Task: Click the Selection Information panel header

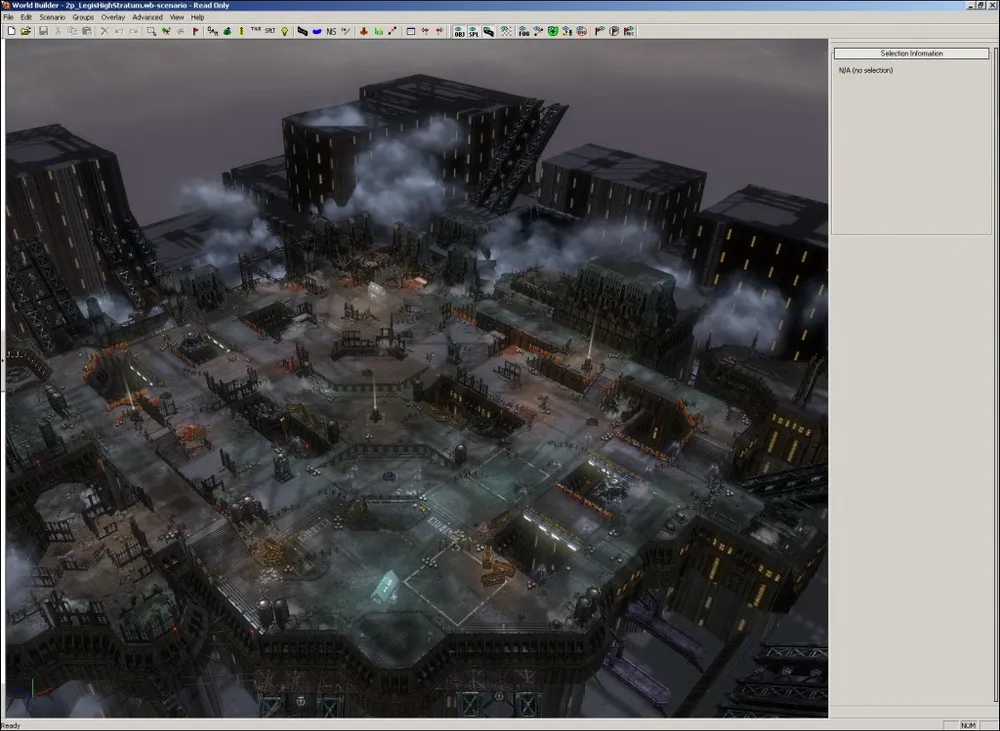Action: pos(911,53)
